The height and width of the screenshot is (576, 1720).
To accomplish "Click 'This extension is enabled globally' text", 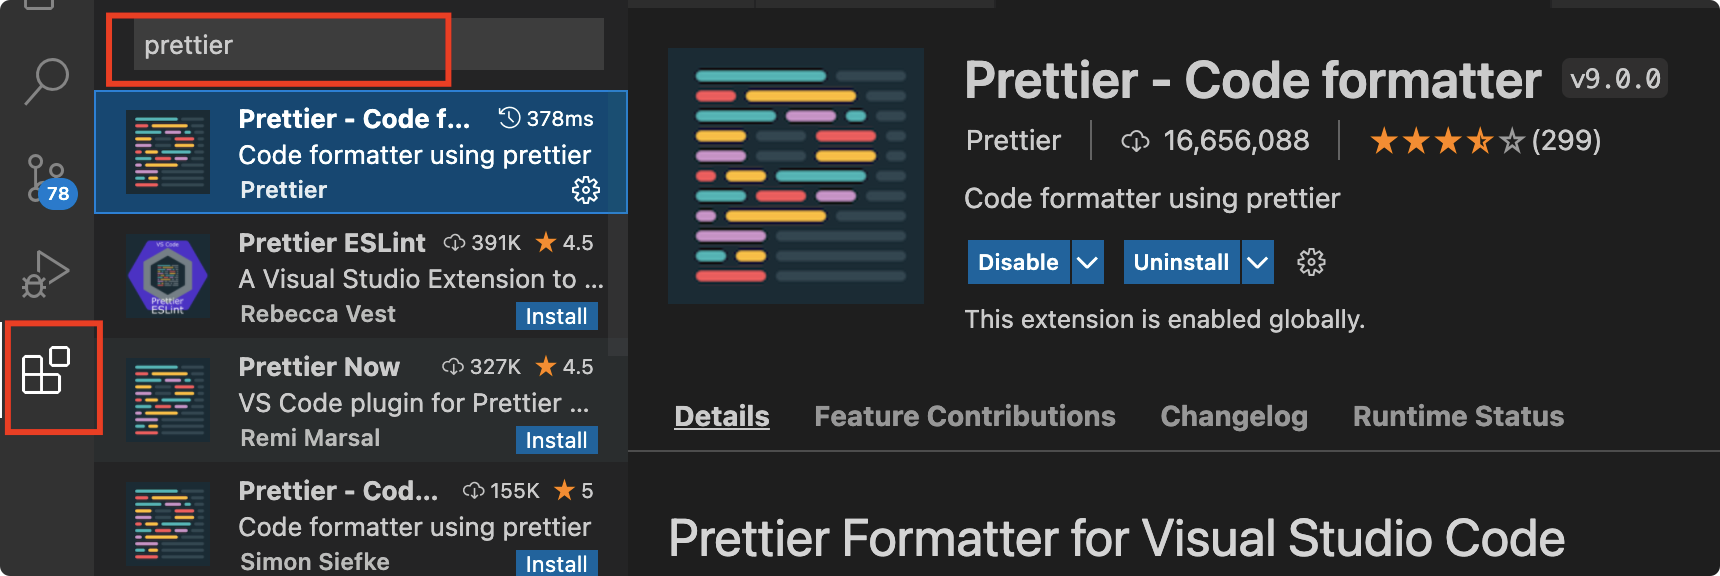I will [1164, 319].
